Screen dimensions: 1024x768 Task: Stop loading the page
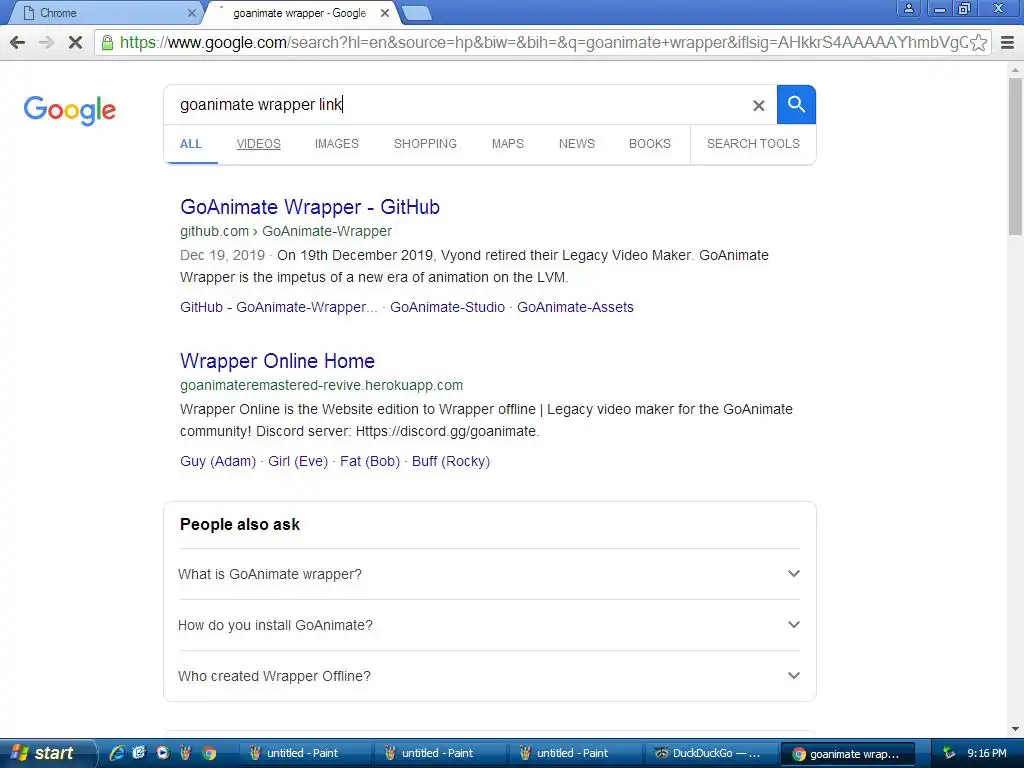coord(75,43)
